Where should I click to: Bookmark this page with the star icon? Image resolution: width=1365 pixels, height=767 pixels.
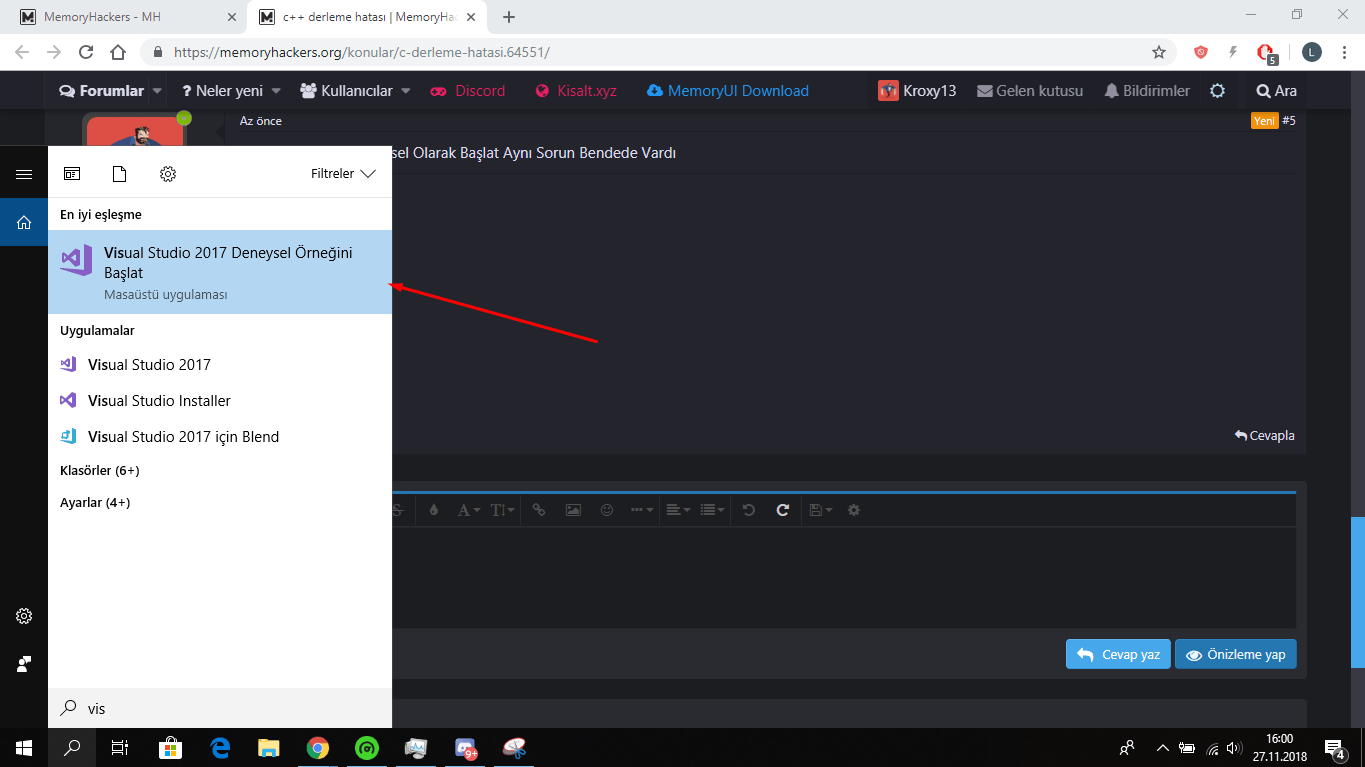click(1159, 52)
